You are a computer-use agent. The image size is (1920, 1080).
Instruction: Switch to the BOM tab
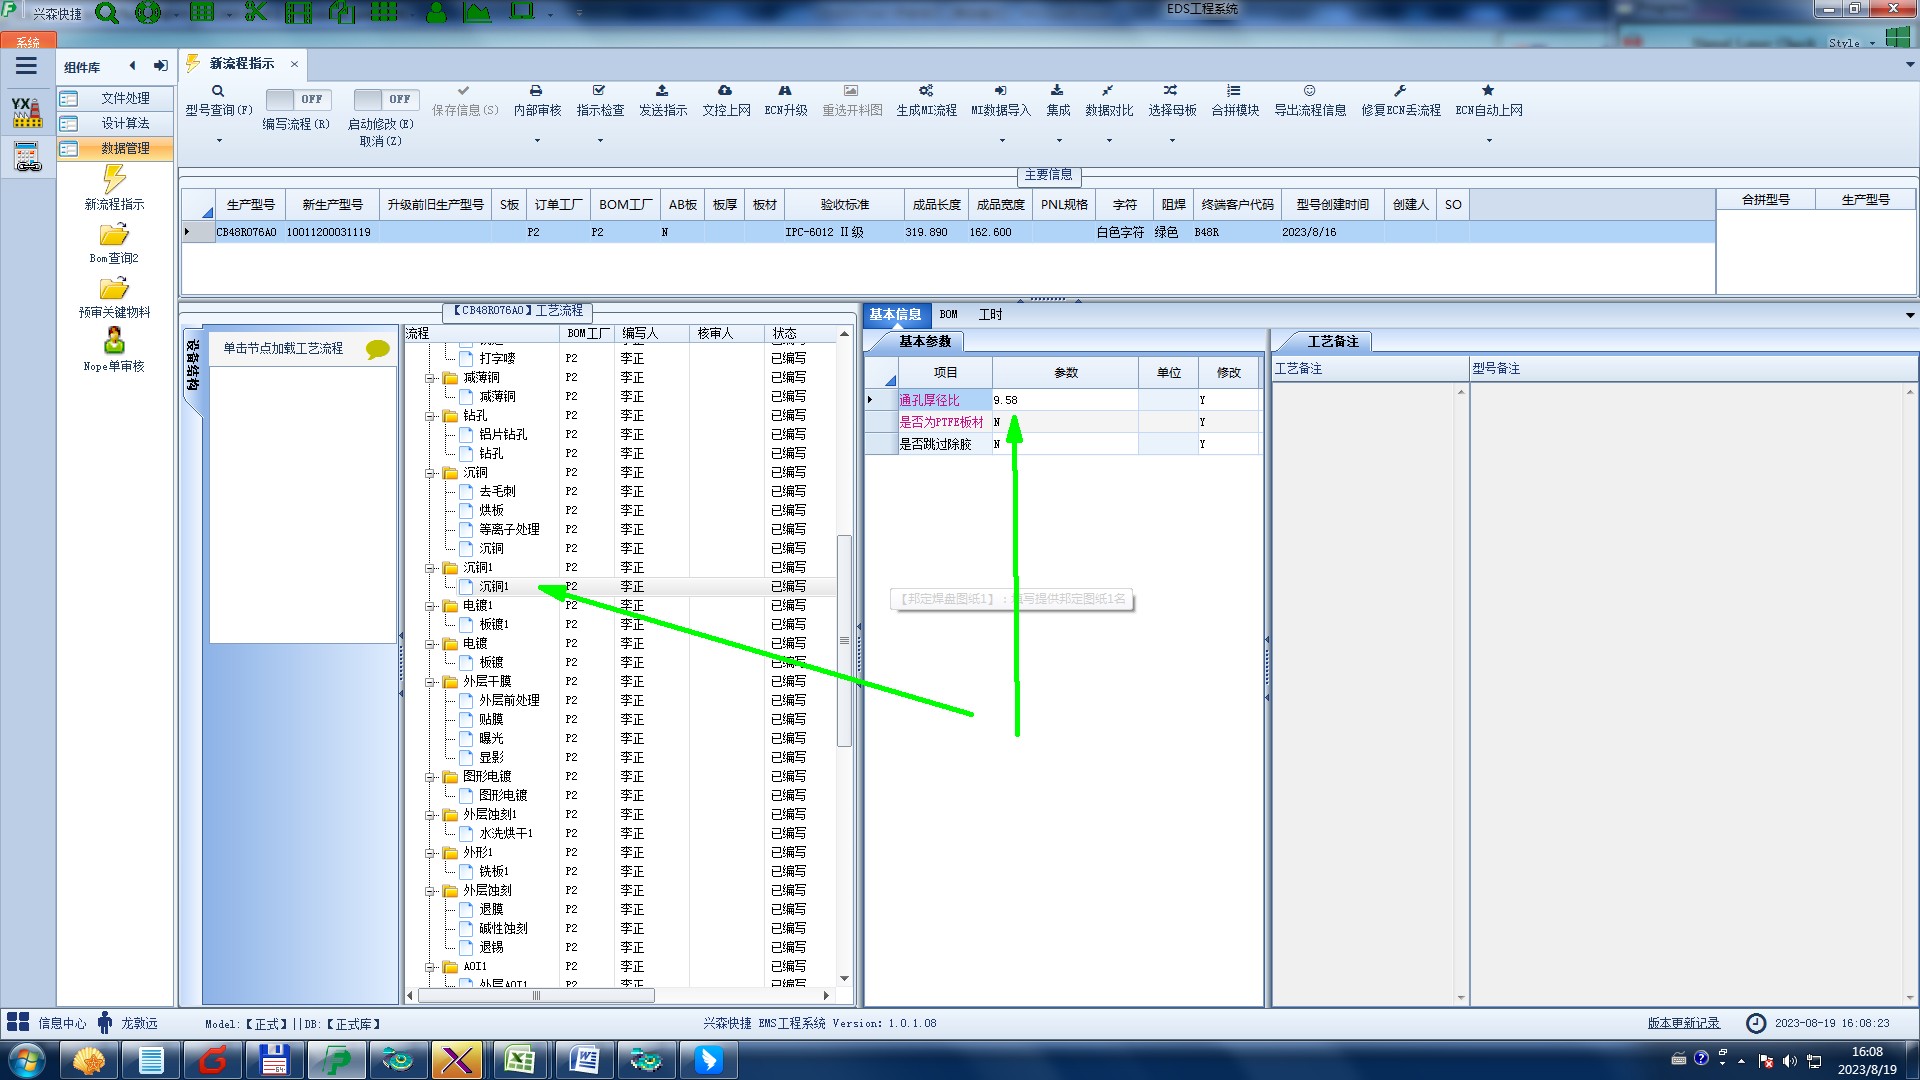948,315
